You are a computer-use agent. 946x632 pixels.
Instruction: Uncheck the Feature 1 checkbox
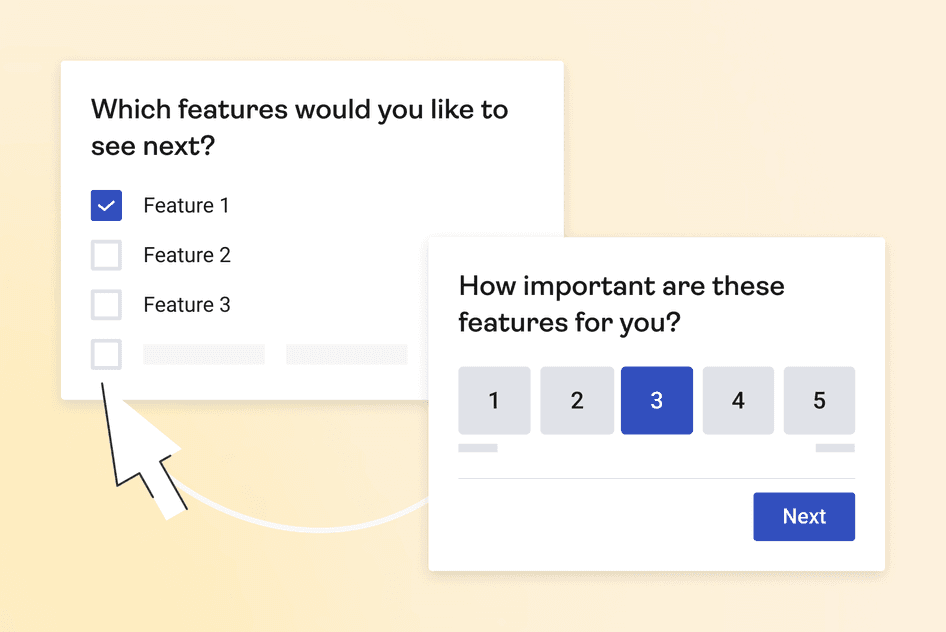click(x=106, y=205)
